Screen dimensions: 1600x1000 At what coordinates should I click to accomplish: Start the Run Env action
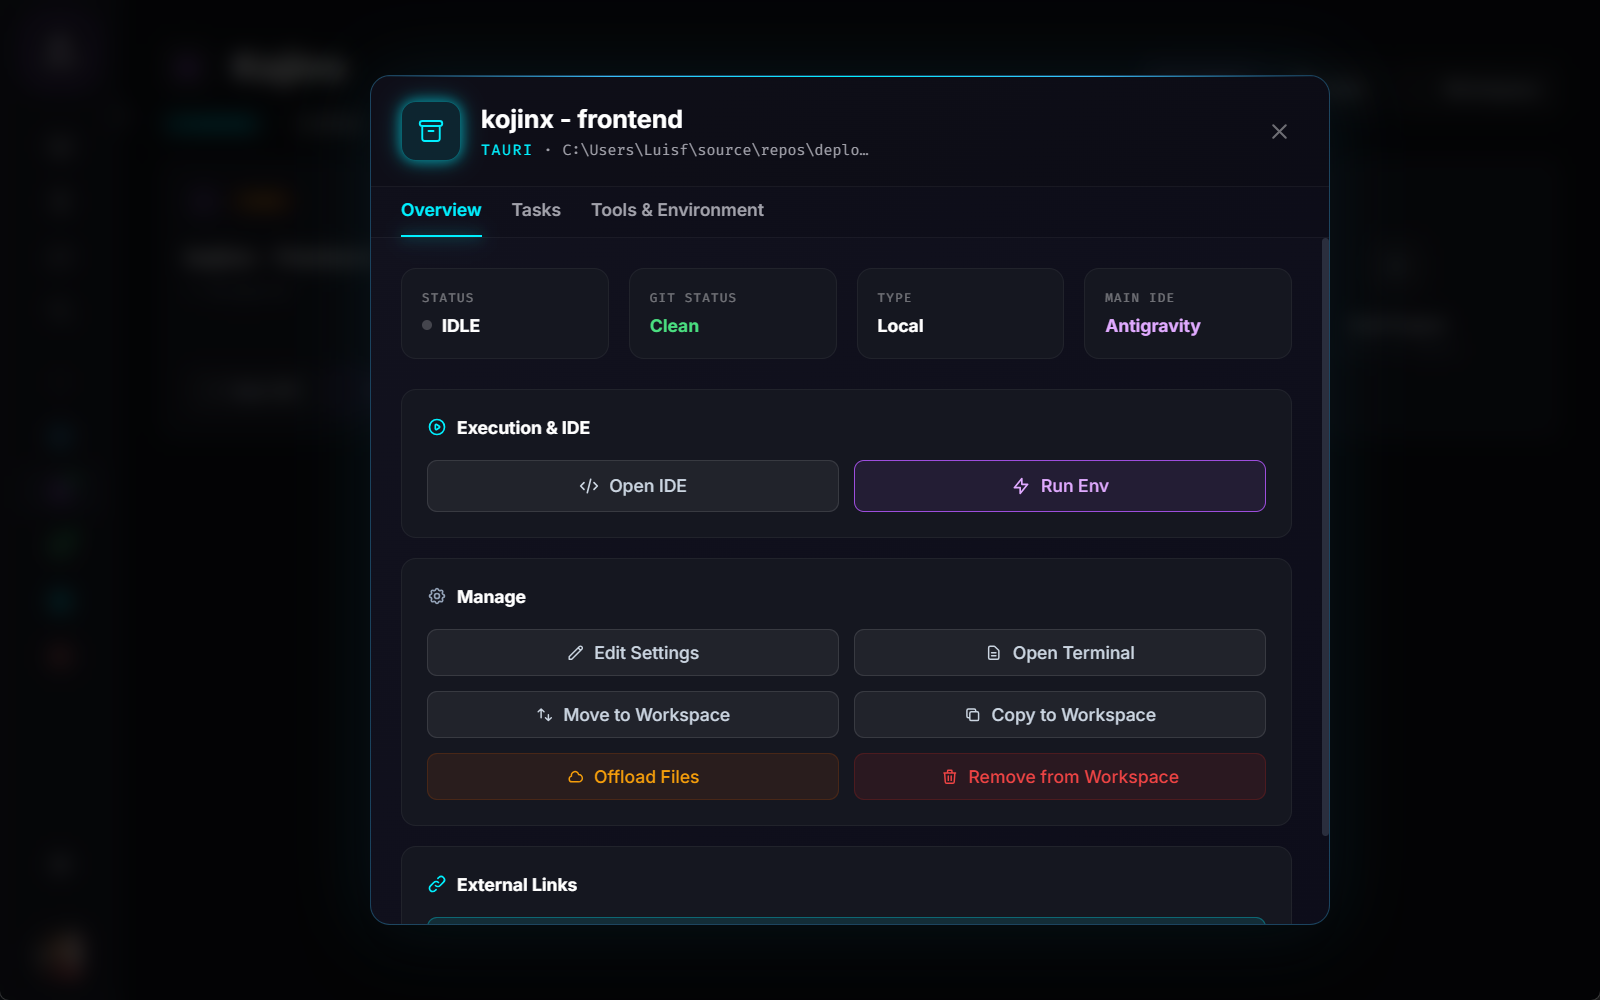(x=1060, y=486)
